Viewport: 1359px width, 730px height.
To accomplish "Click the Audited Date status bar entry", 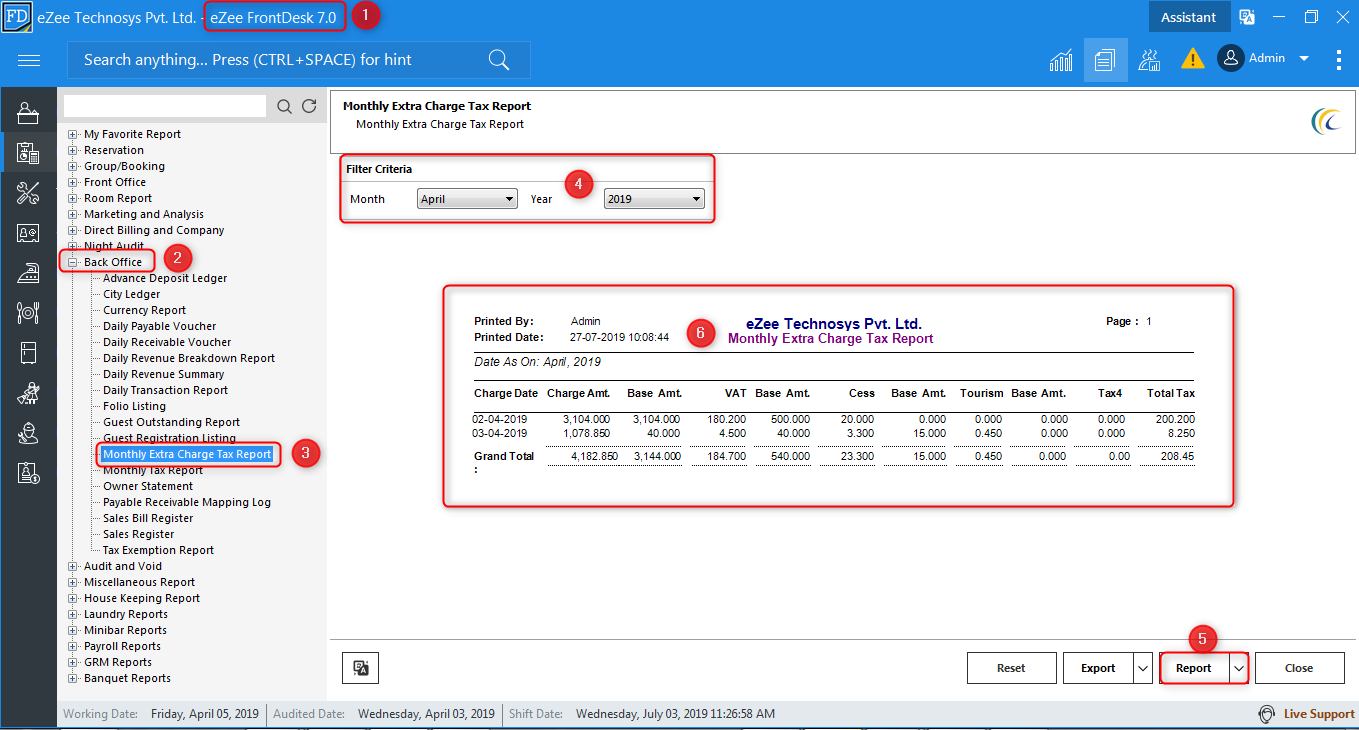I will (384, 714).
